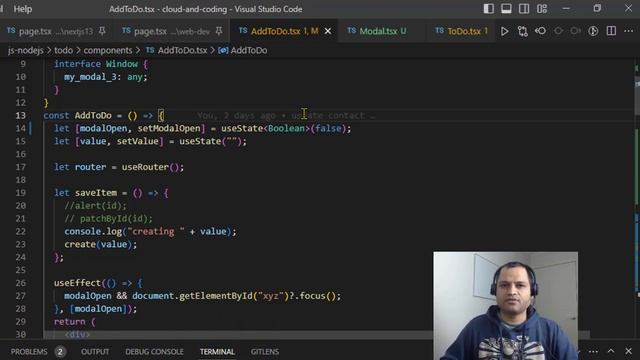
Task: Click line number 13 in gutter
Action: coord(20,116)
